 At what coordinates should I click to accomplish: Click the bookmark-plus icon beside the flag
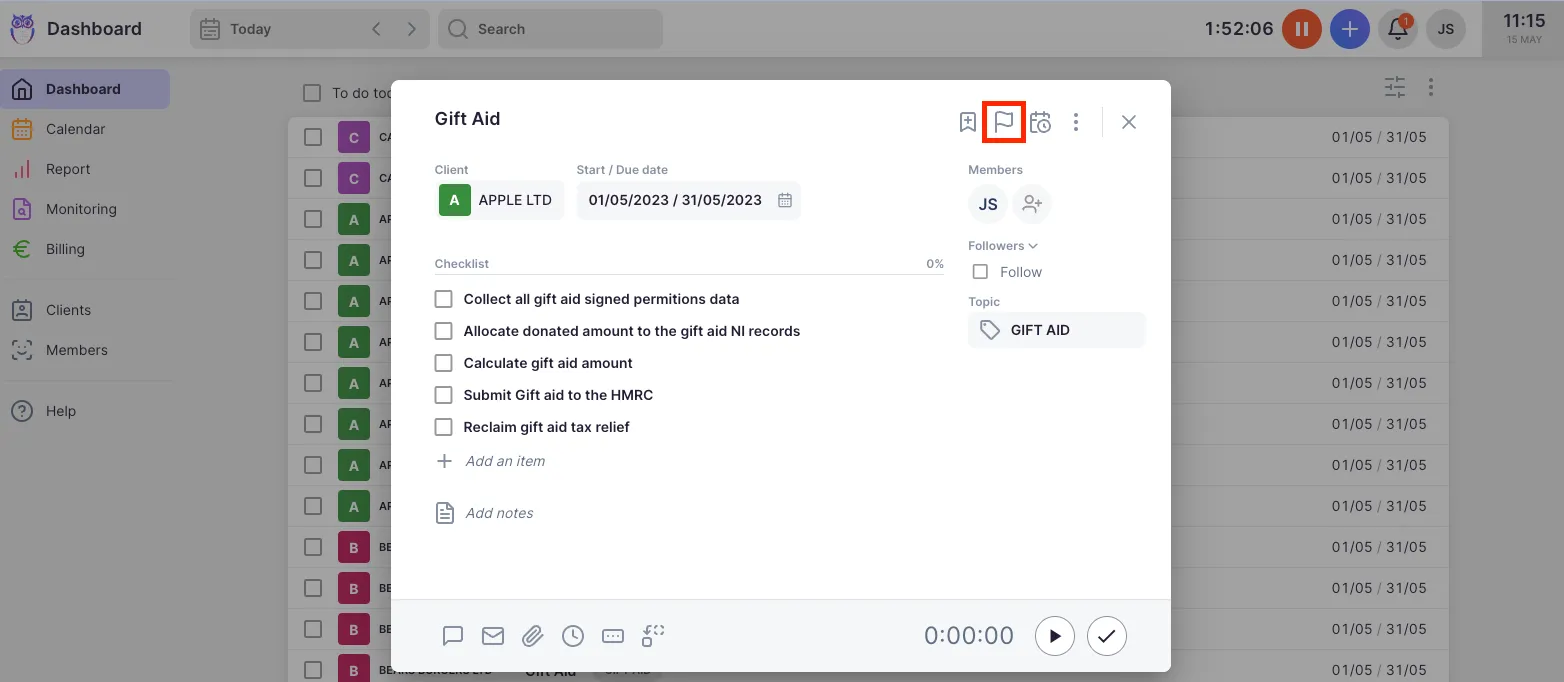click(x=967, y=122)
